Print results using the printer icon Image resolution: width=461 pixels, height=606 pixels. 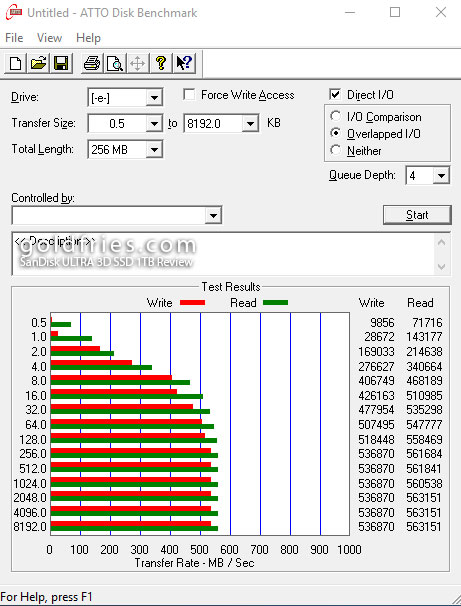click(x=92, y=63)
